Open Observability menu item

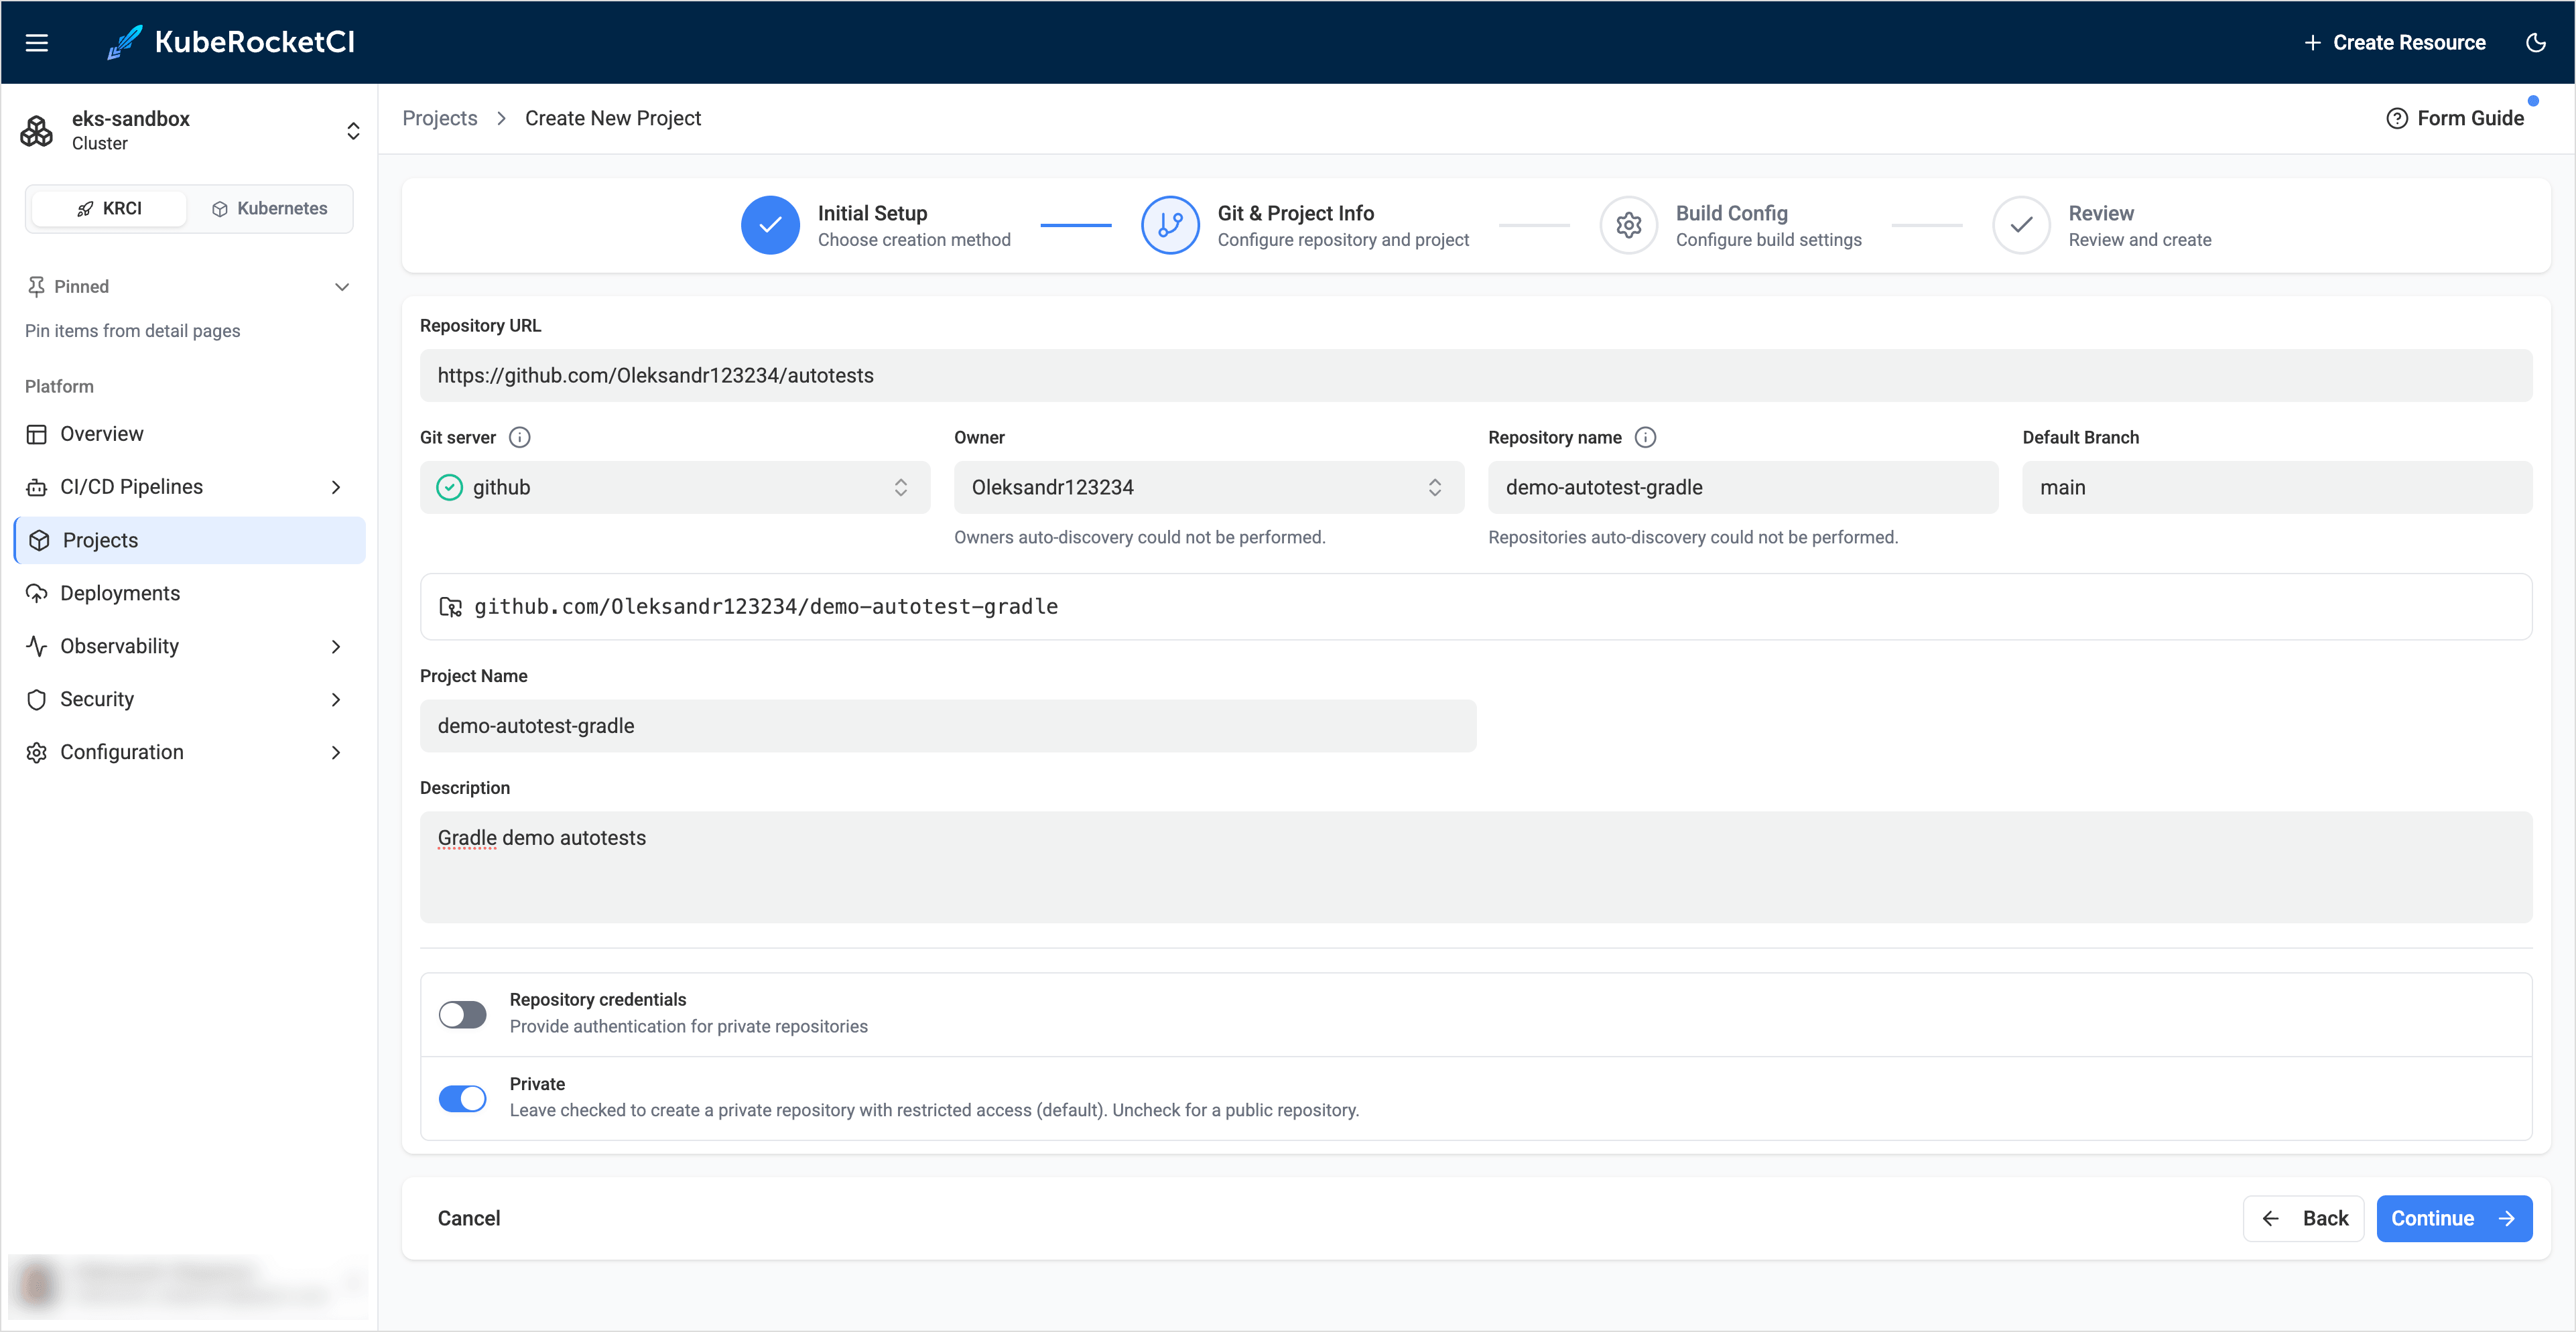pyautogui.click(x=189, y=646)
